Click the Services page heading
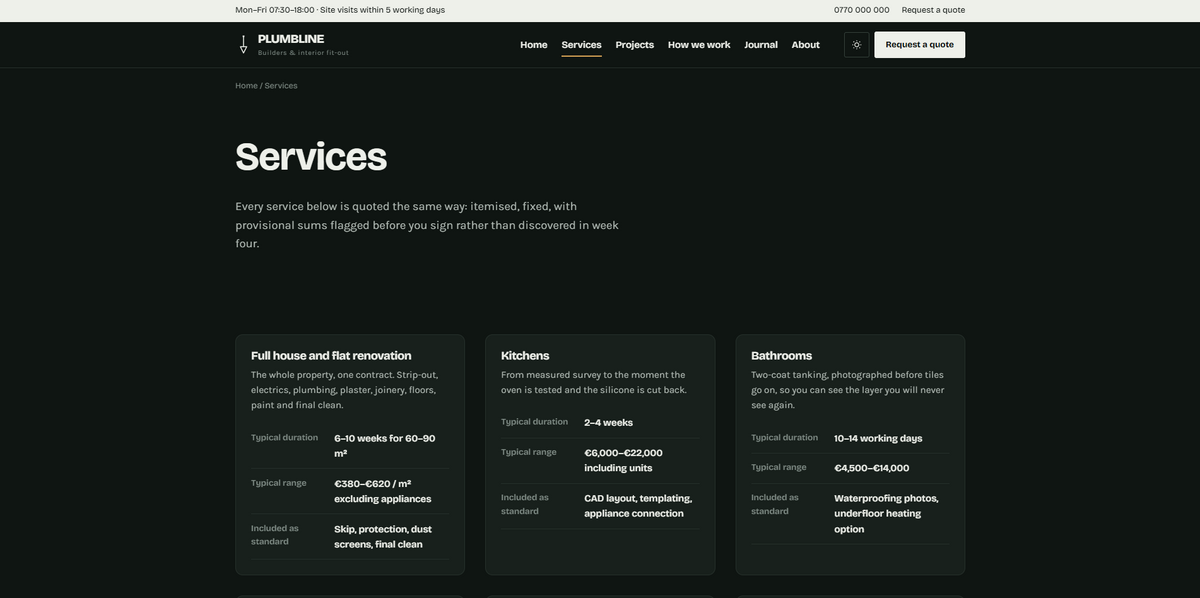 coord(311,157)
